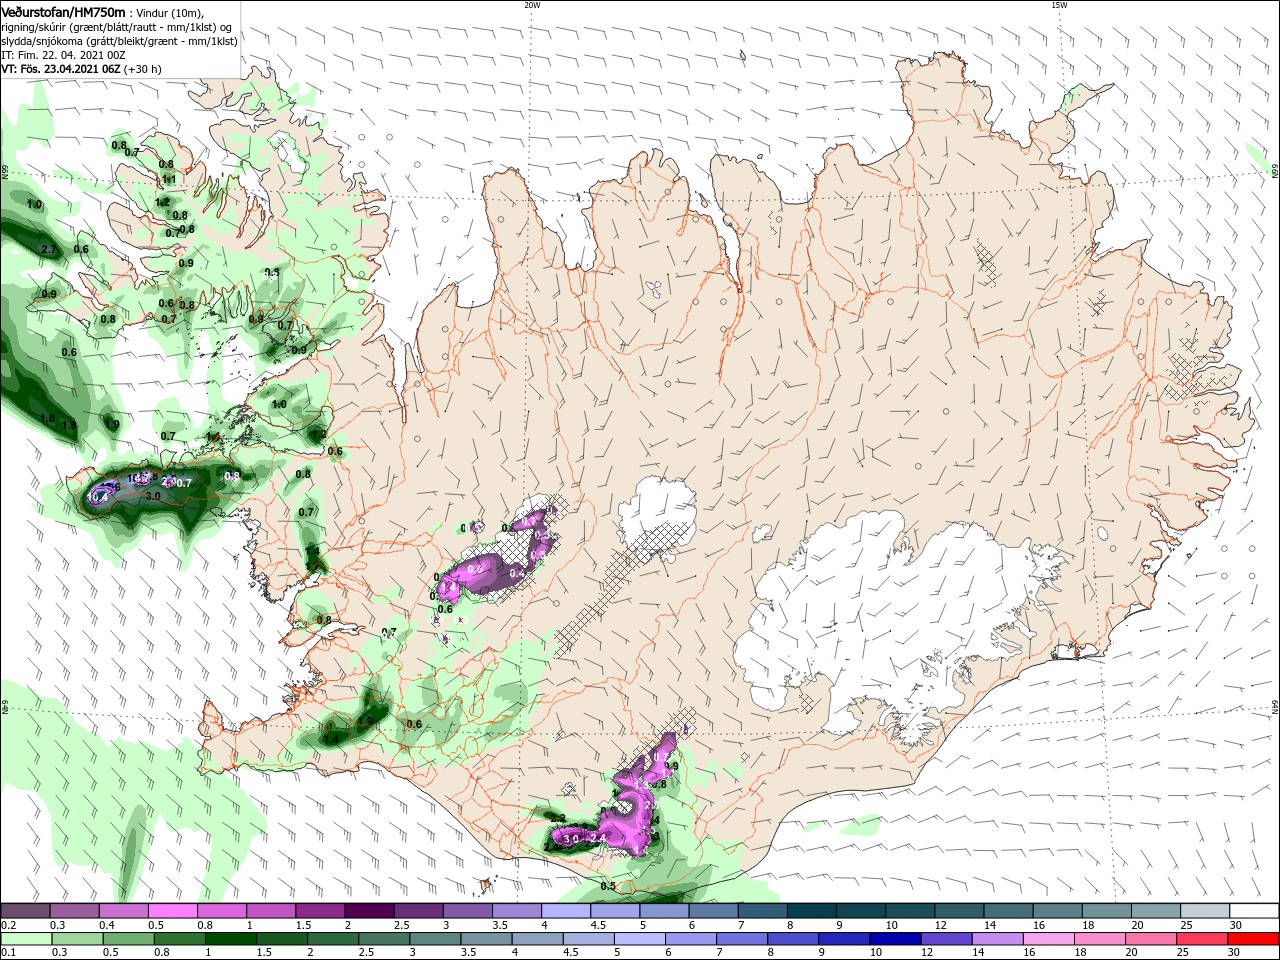Click the 20W longitude label on the top edge
Screen dimensions: 1280x960
(532, 5)
